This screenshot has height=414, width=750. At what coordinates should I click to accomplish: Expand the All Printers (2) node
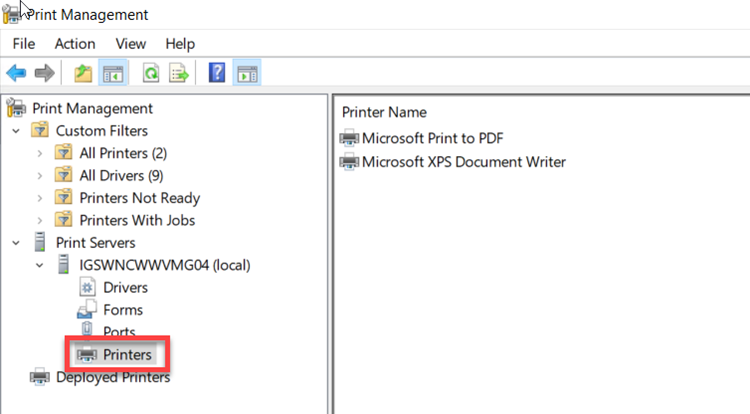point(39,153)
